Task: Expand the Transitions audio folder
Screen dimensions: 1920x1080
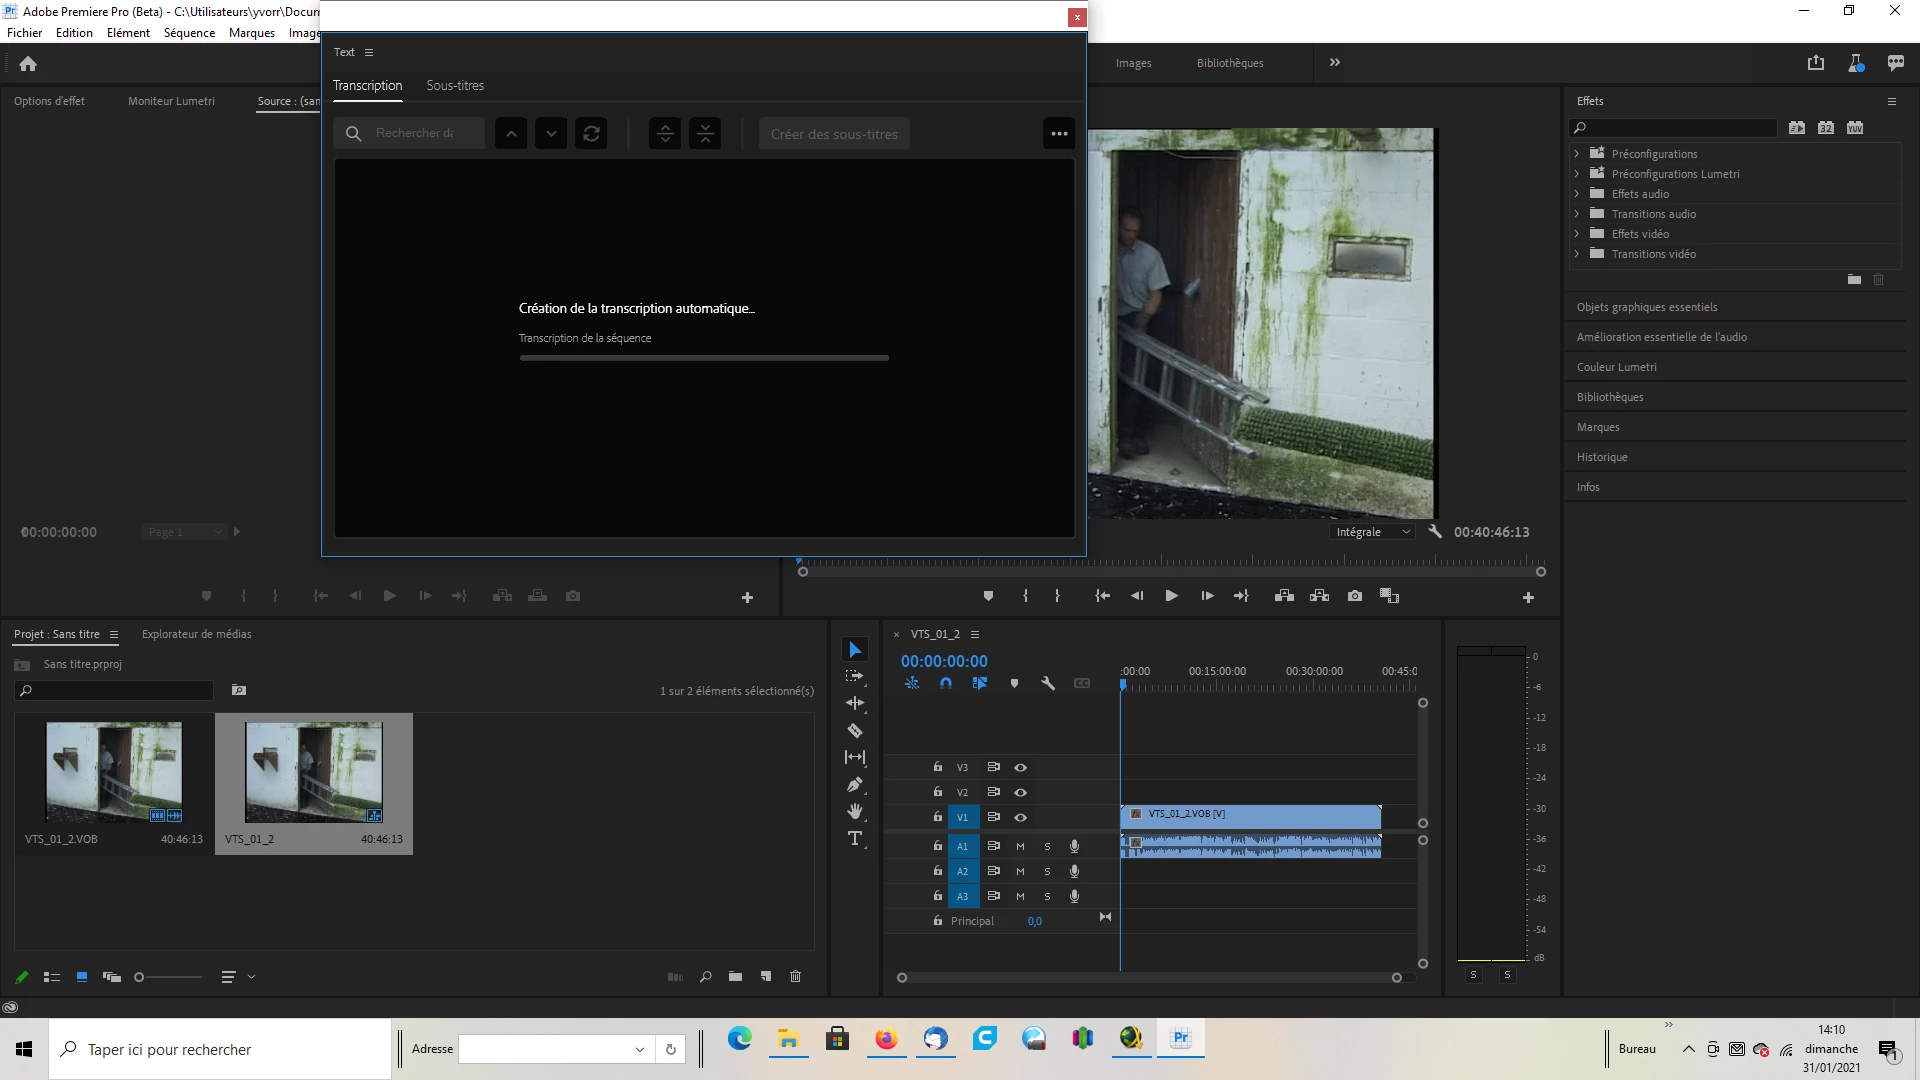Action: [x=1577, y=214]
